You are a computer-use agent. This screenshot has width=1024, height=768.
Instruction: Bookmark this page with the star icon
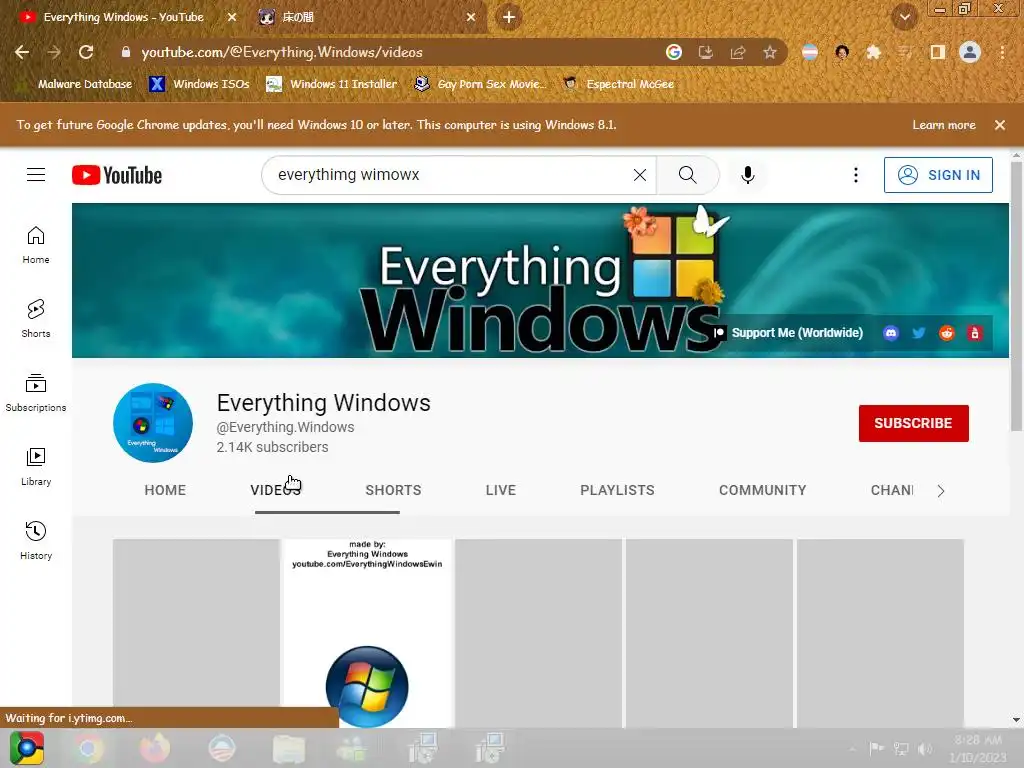[770, 52]
